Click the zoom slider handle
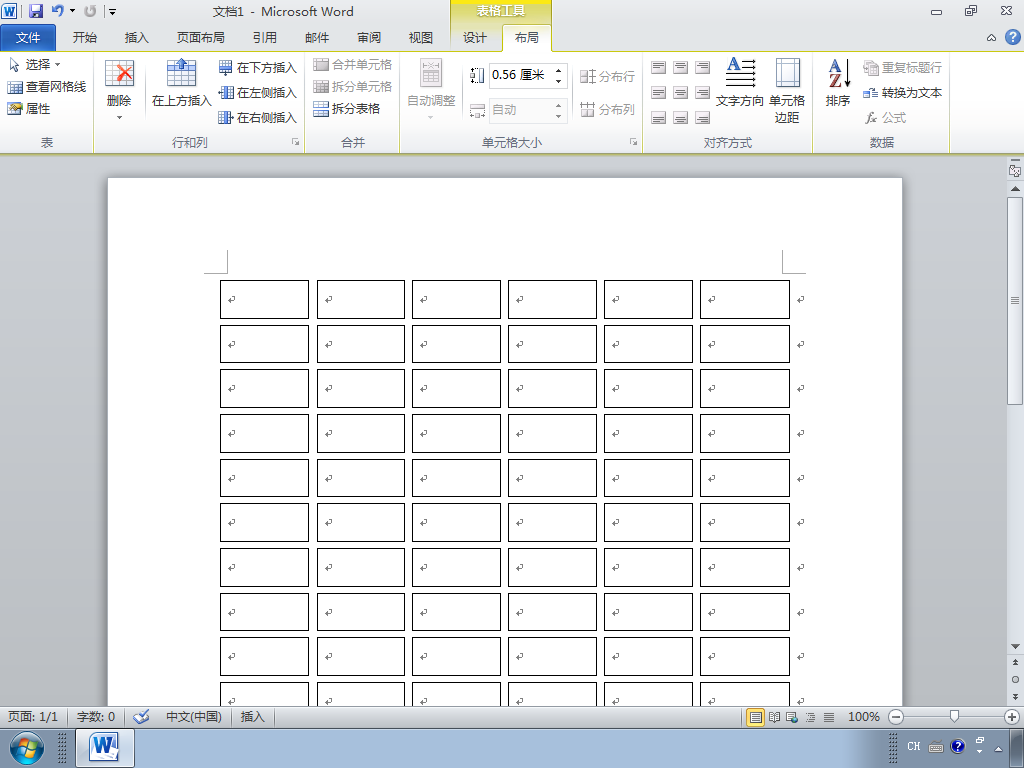Image resolution: width=1024 pixels, height=768 pixels. click(954, 717)
